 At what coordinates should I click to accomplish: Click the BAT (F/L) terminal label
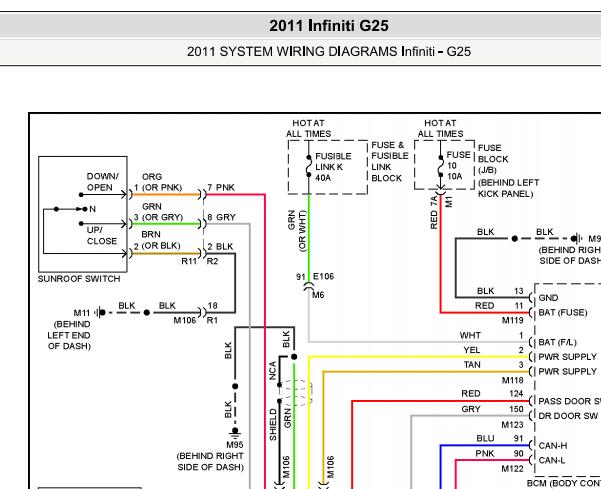(557, 342)
